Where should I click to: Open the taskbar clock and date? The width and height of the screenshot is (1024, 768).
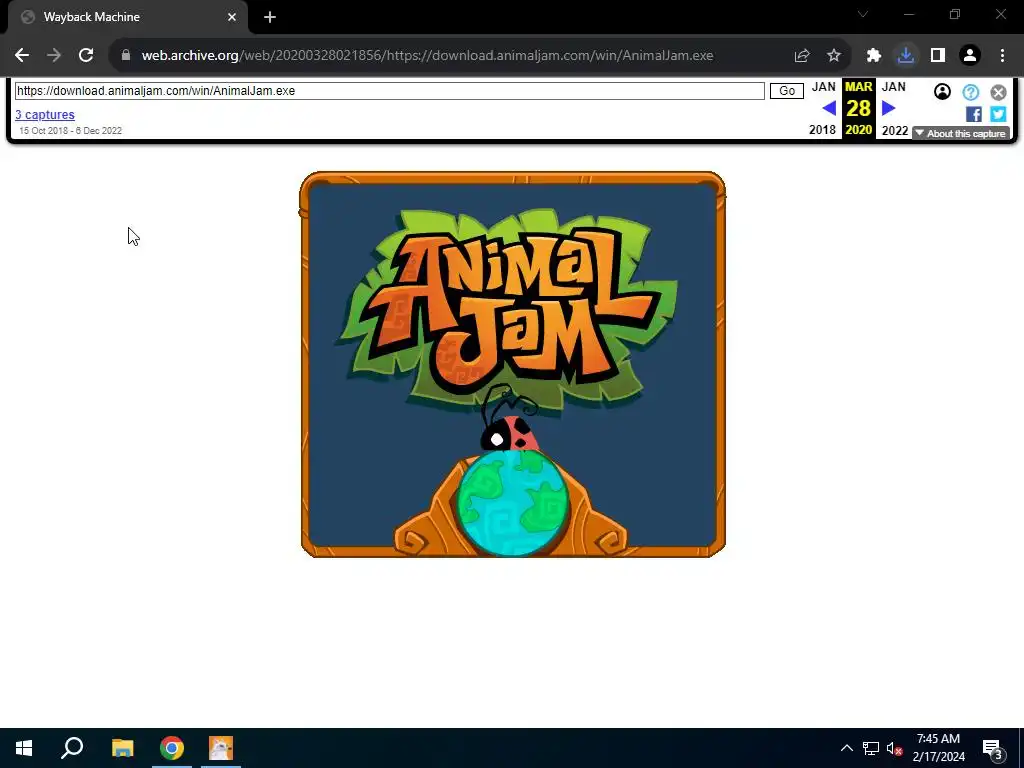tap(938, 748)
